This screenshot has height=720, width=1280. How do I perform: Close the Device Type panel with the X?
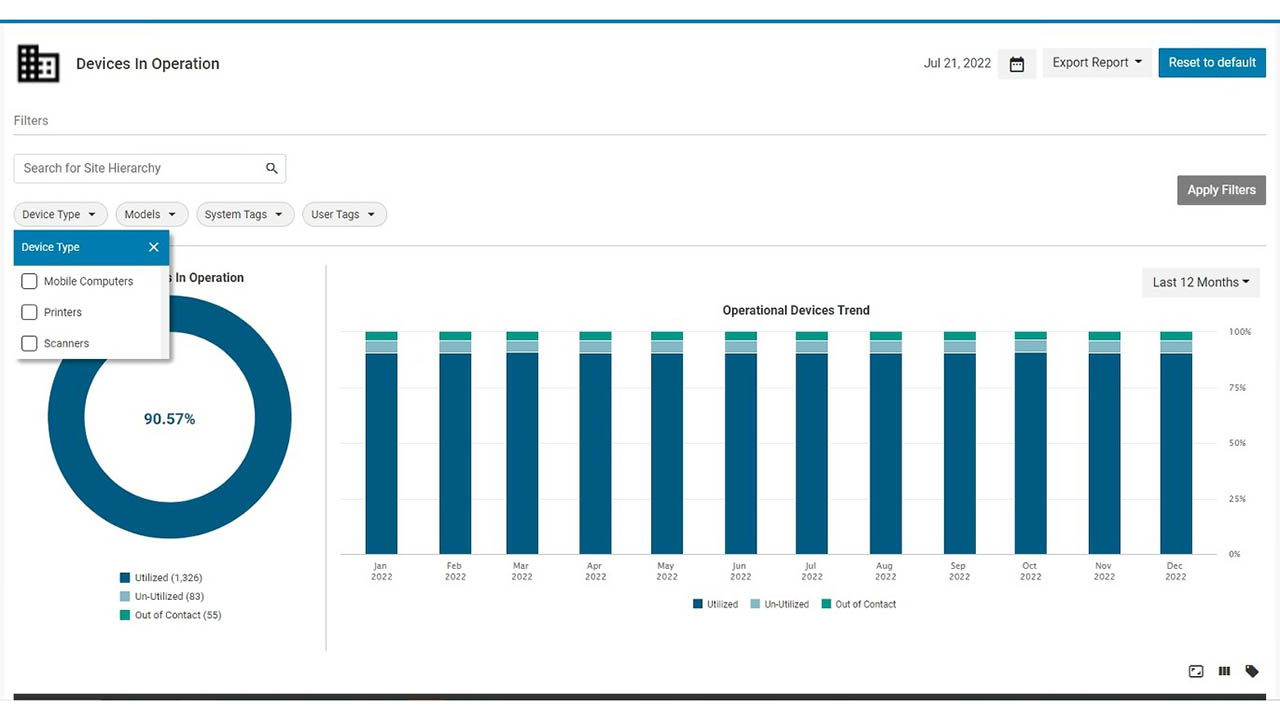click(153, 247)
